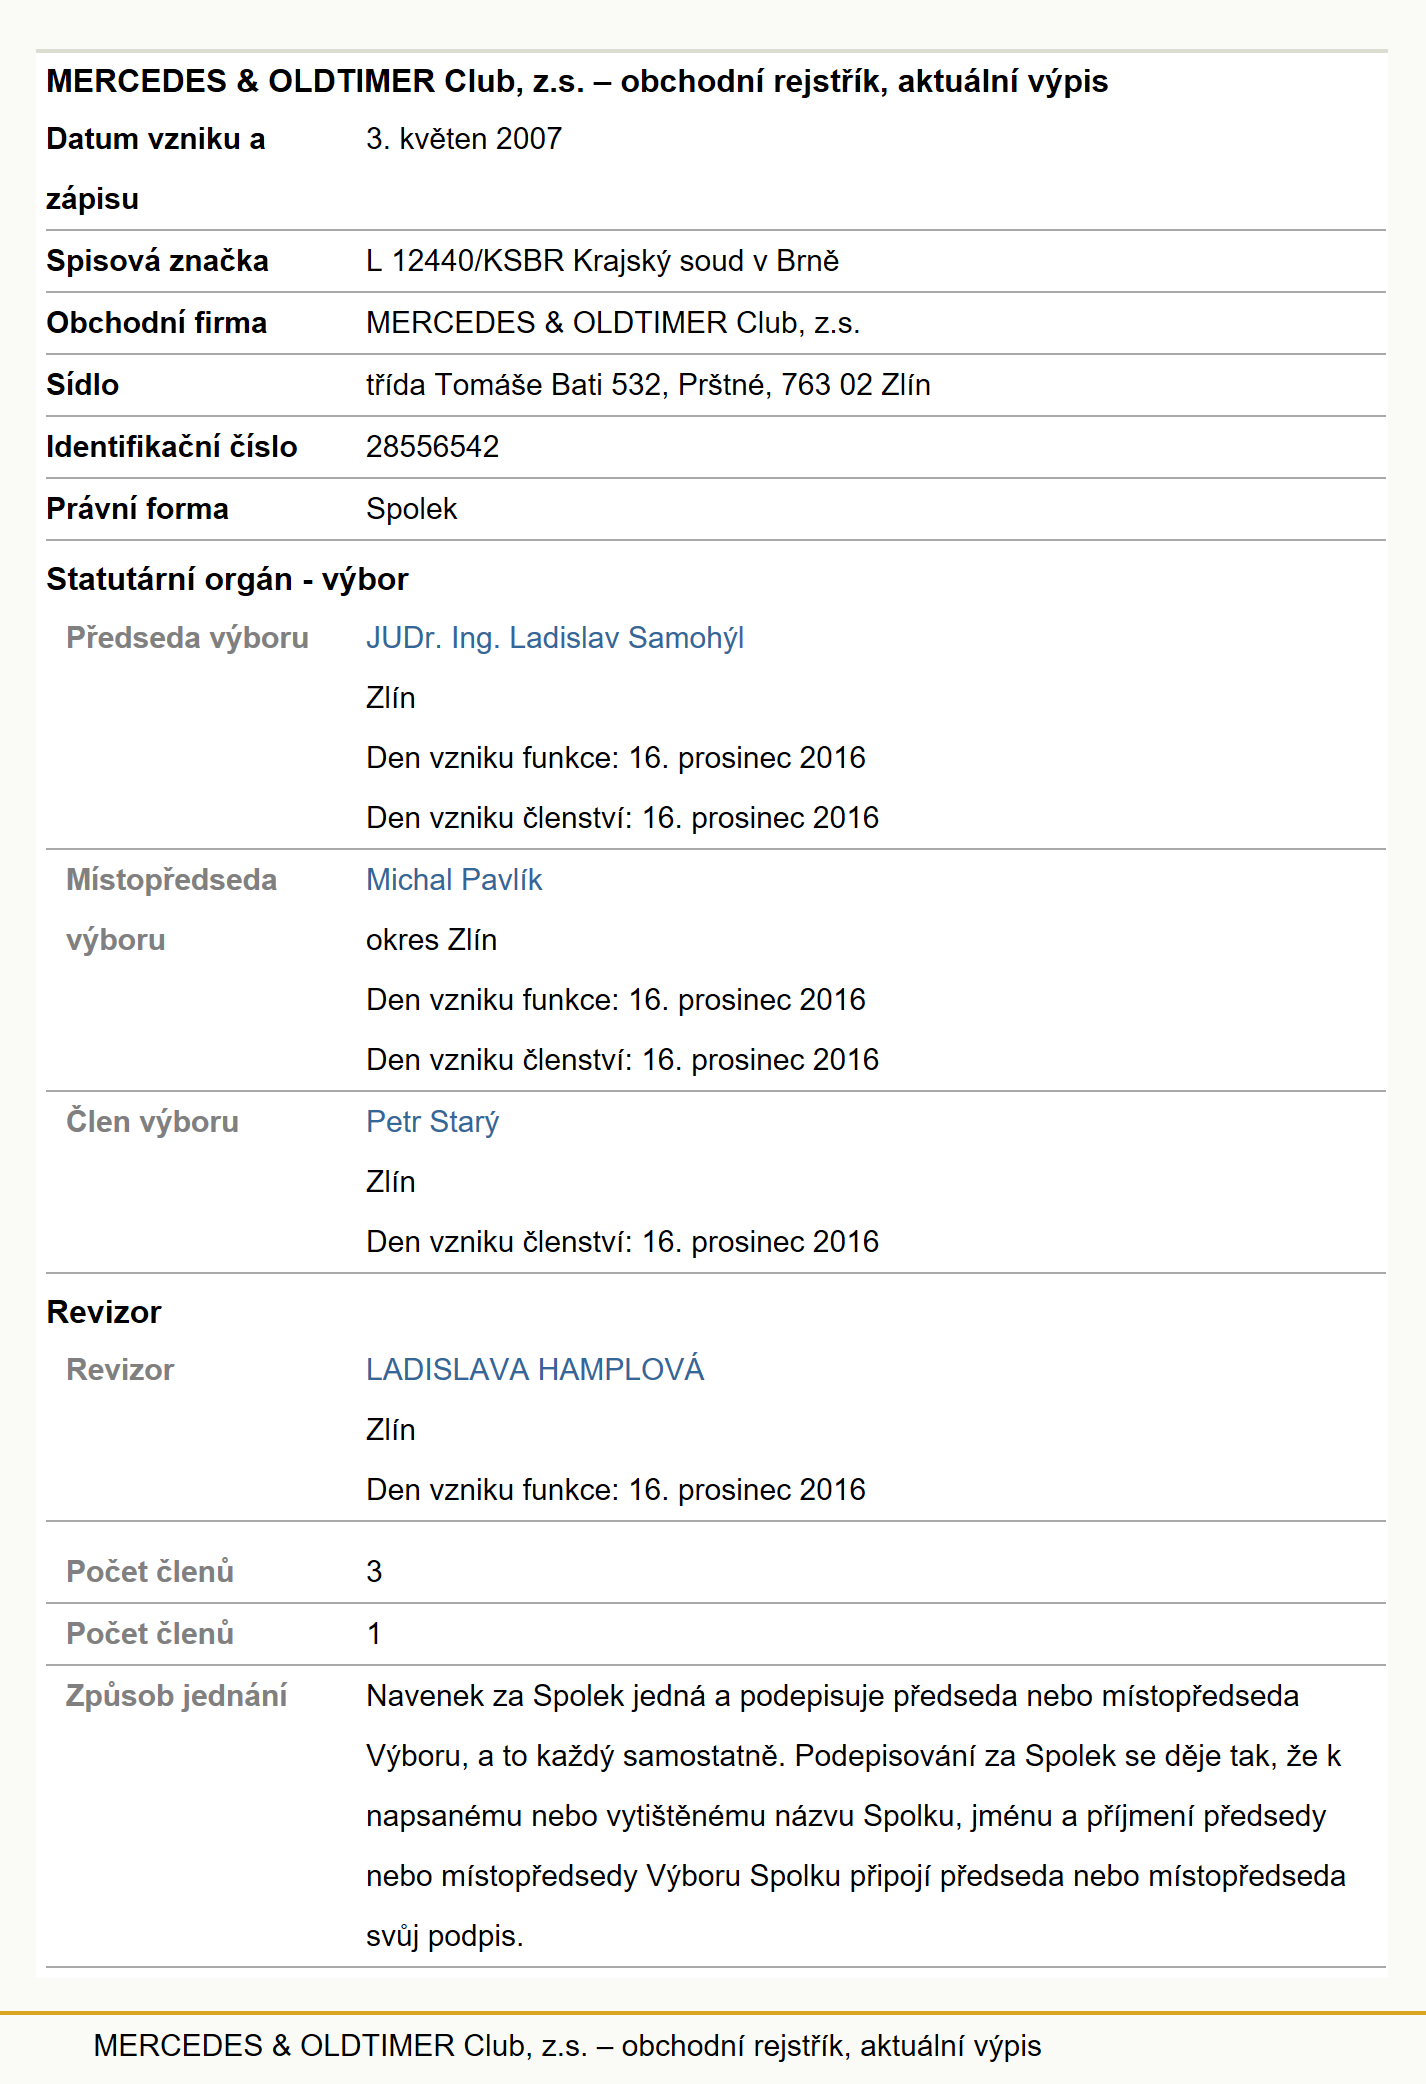1426x2084 pixels.
Task: Click the Statutární orgán - výbor heading
Action: point(227,580)
